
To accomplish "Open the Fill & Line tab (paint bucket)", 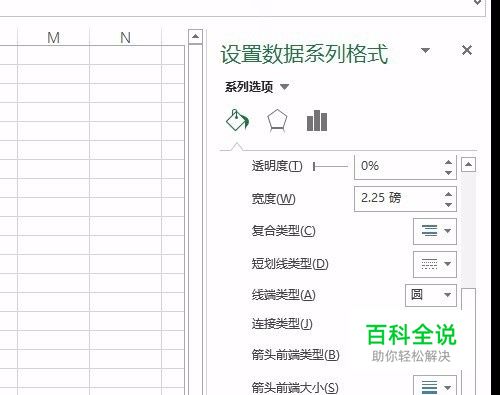I will pyautogui.click(x=237, y=120).
